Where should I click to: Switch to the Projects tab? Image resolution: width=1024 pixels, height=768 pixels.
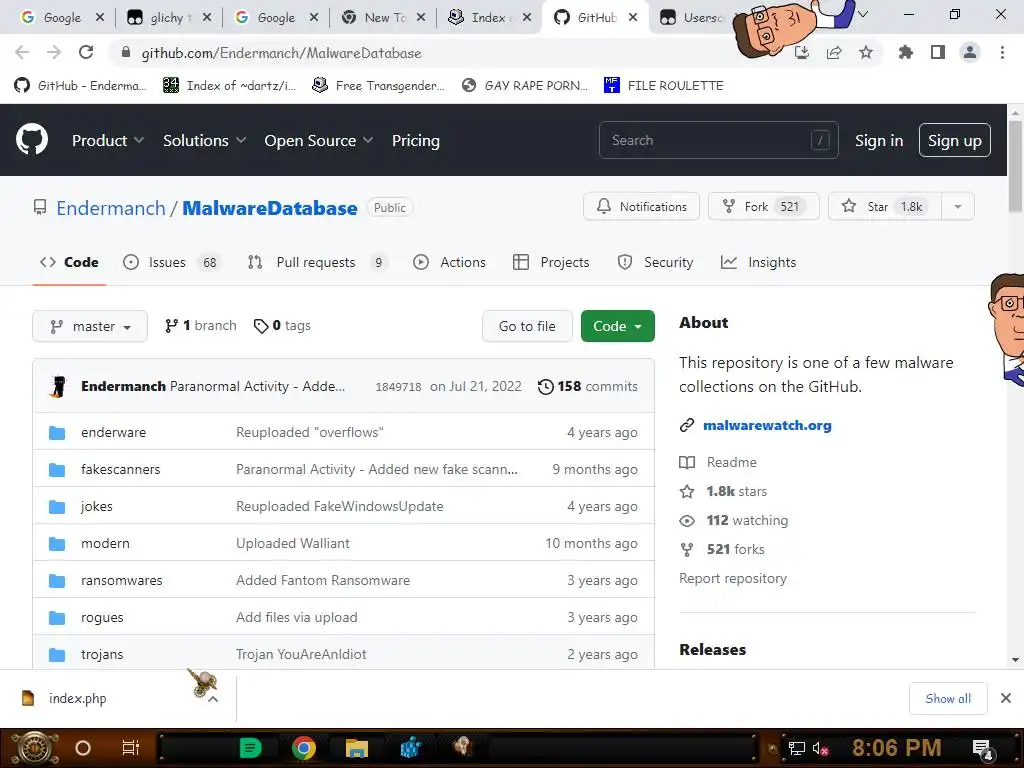tap(551, 262)
